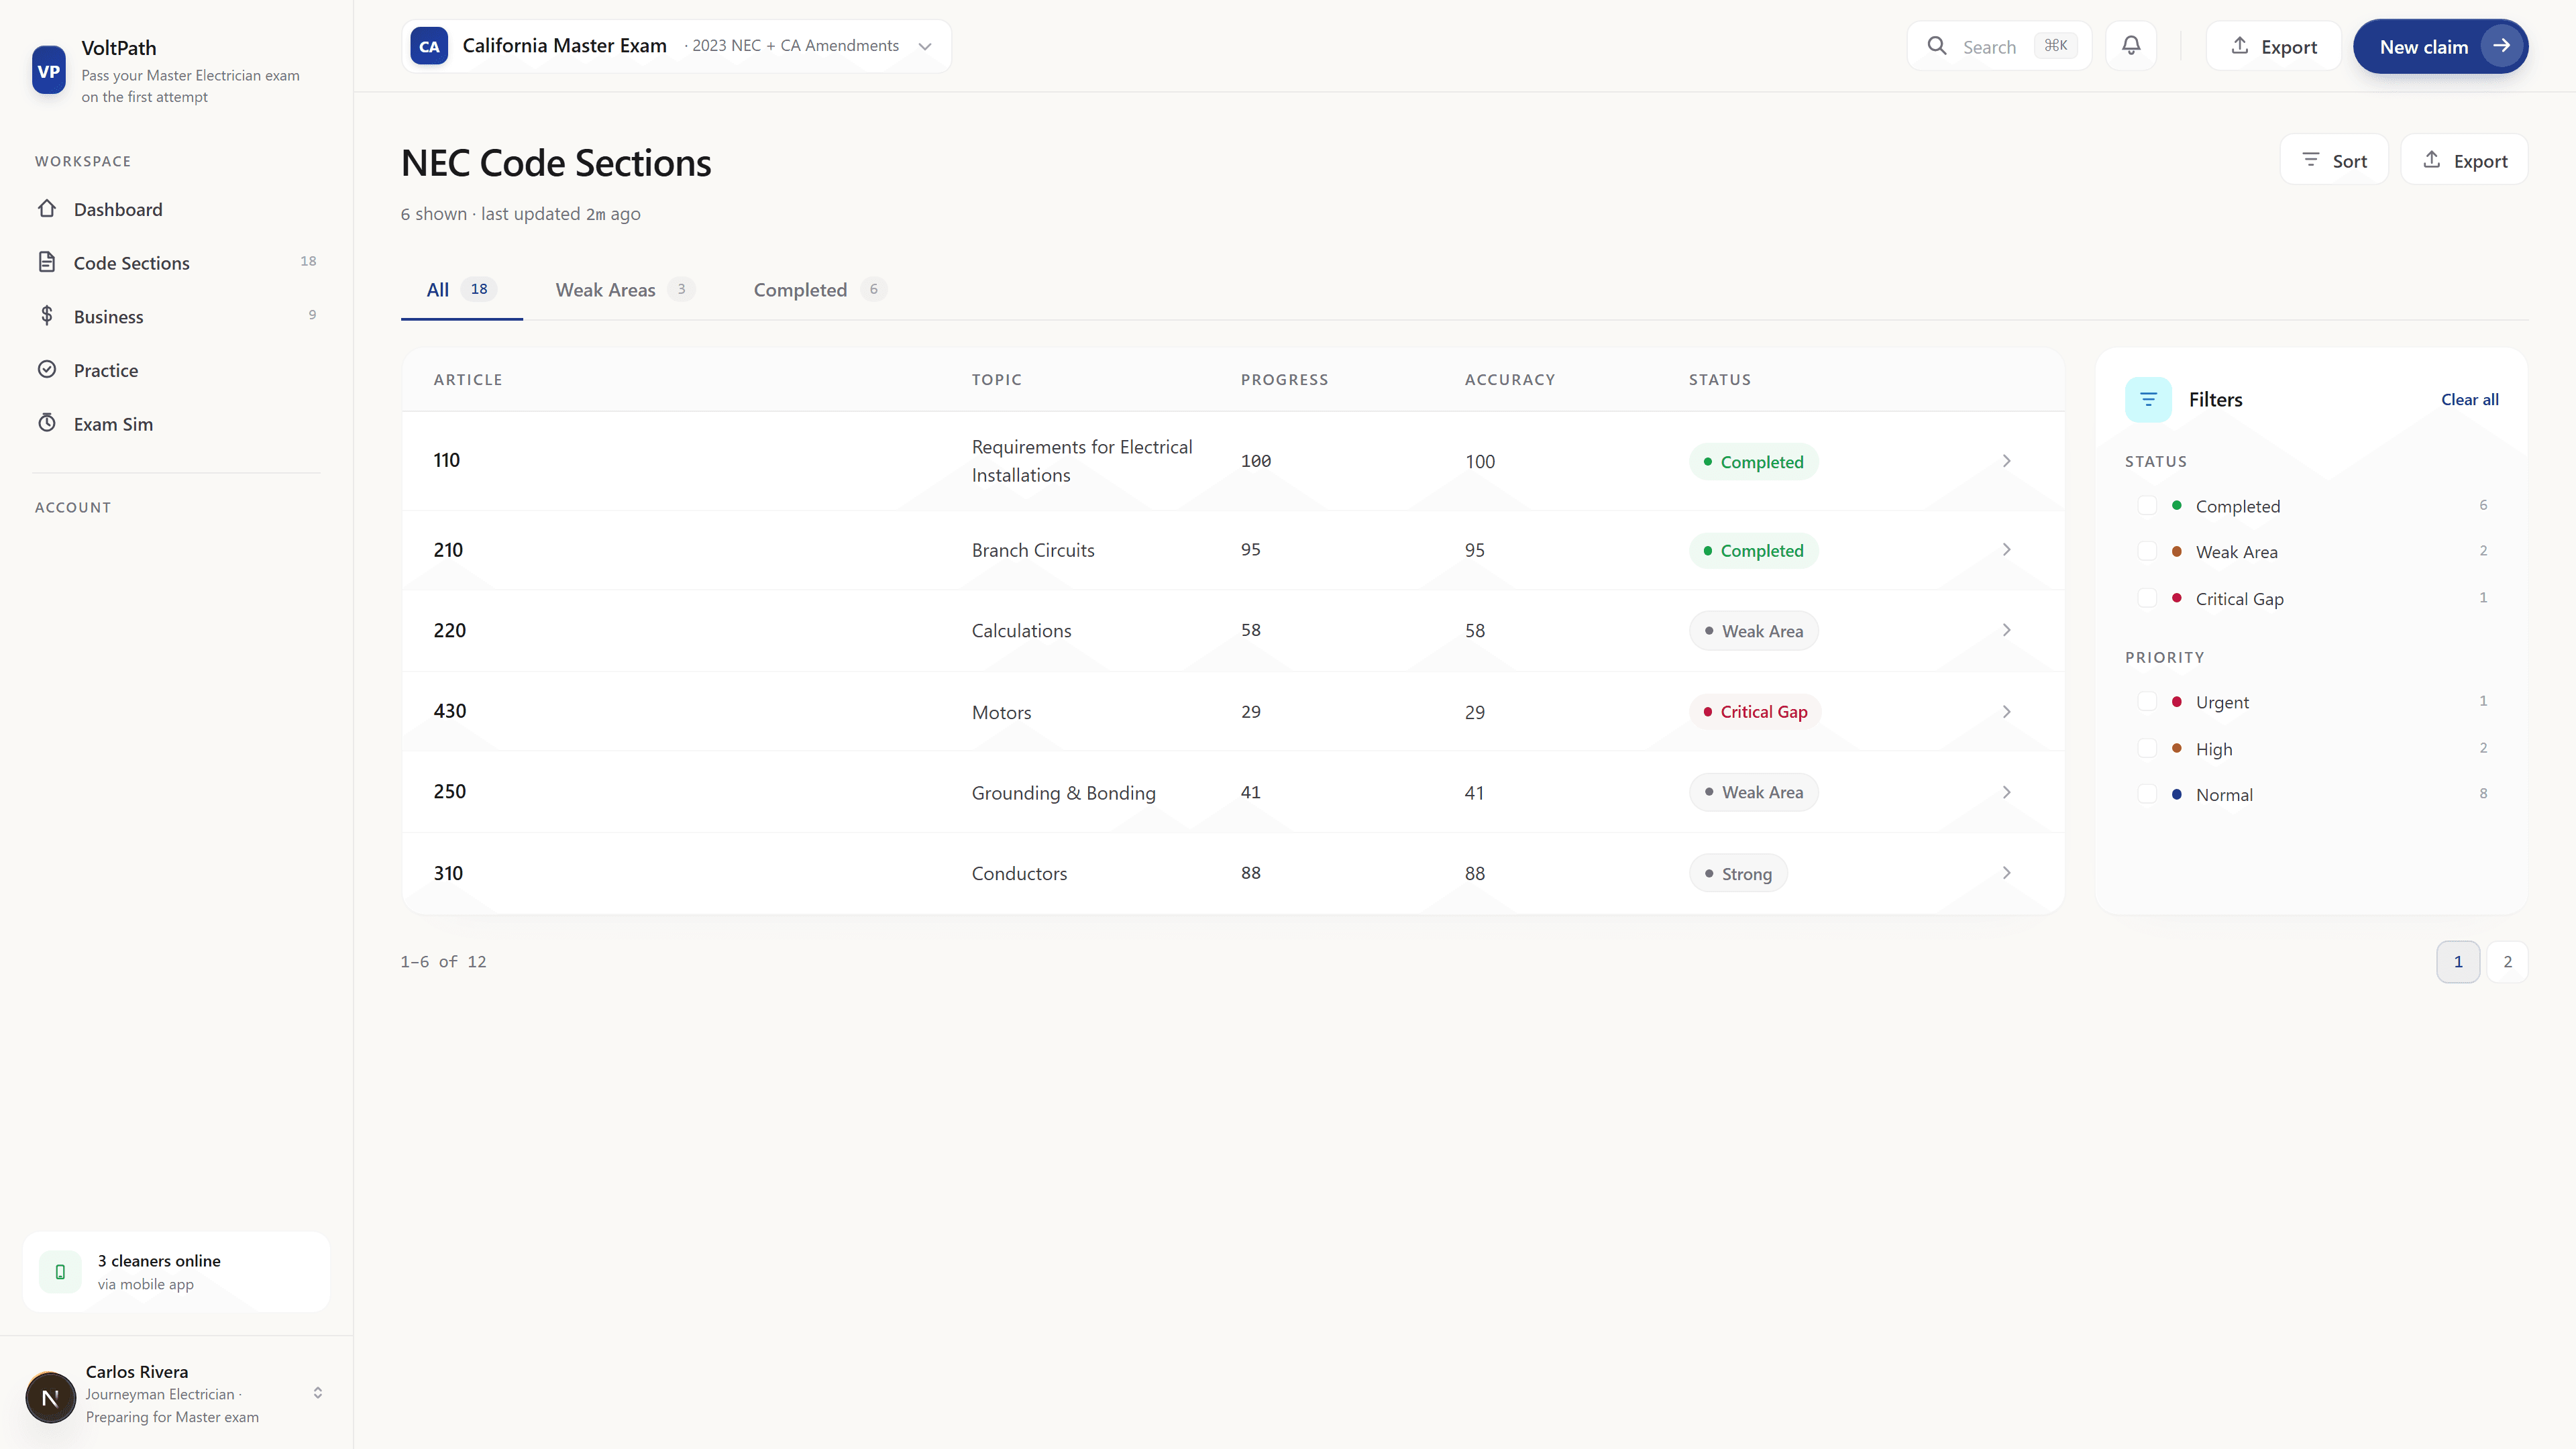Expand row 110 chevron

(2006, 461)
